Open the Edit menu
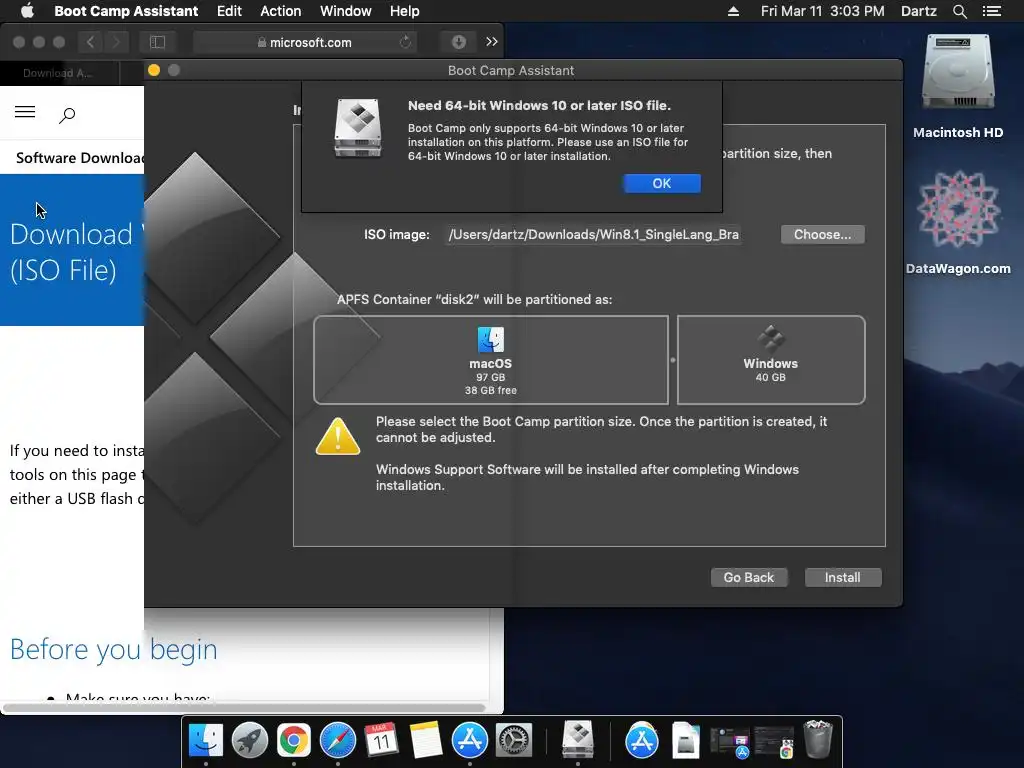The image size is (1024, 768). 229,11
